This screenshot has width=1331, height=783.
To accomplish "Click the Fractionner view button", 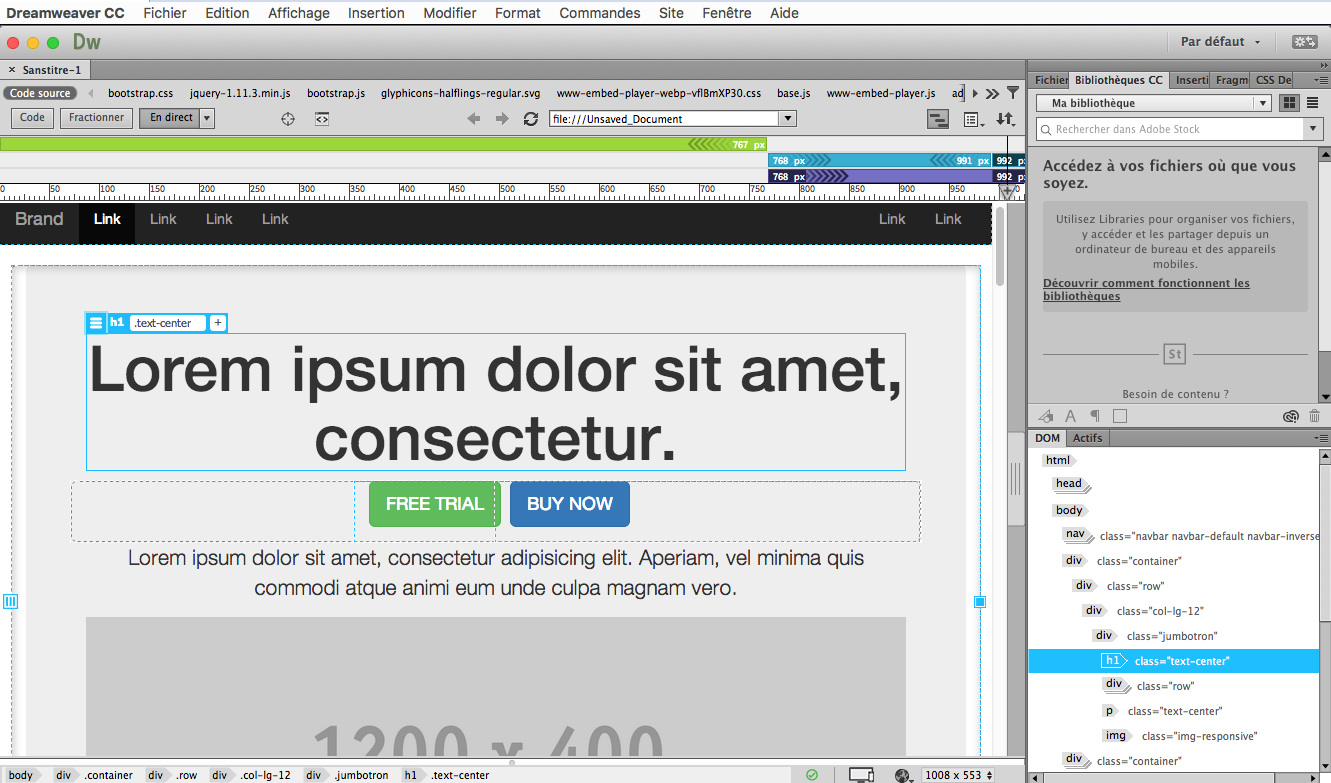I will [95, 117].
